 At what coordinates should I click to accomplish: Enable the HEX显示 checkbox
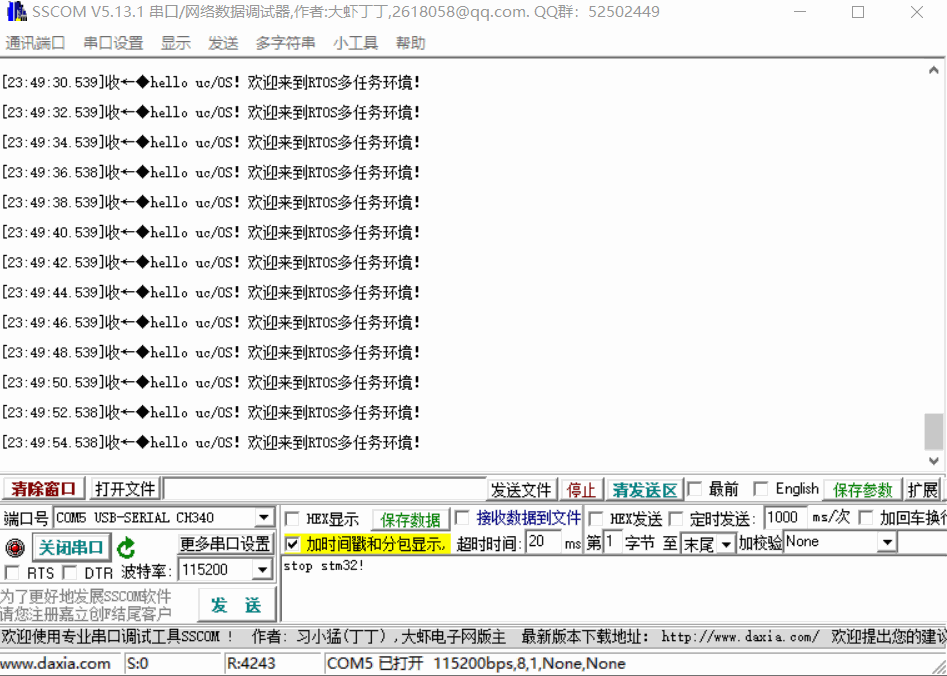291,519
